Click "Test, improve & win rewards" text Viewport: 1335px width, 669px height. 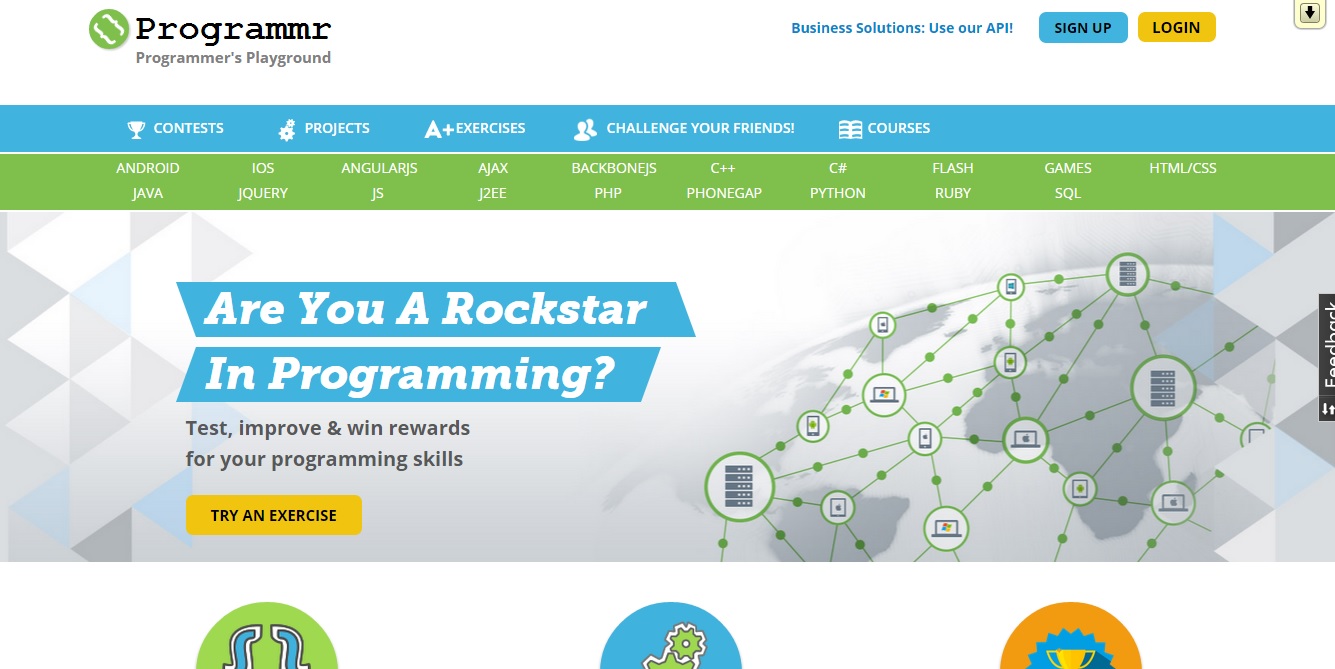click(328, 428)
